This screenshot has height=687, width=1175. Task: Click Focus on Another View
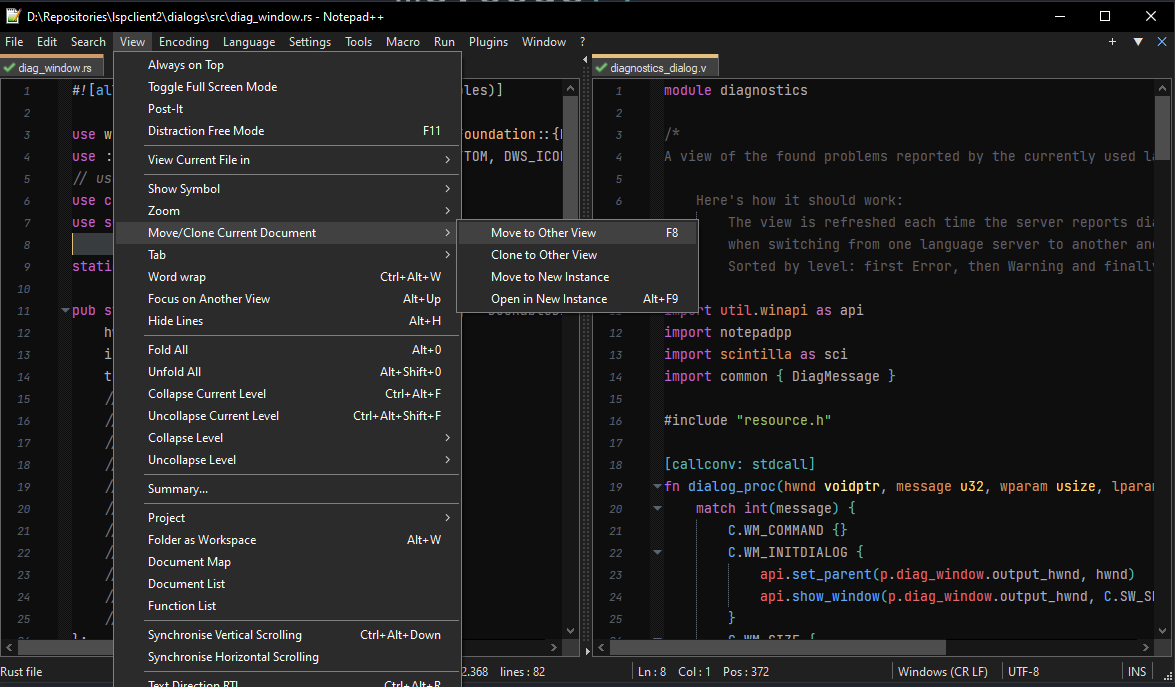[288, 298]
